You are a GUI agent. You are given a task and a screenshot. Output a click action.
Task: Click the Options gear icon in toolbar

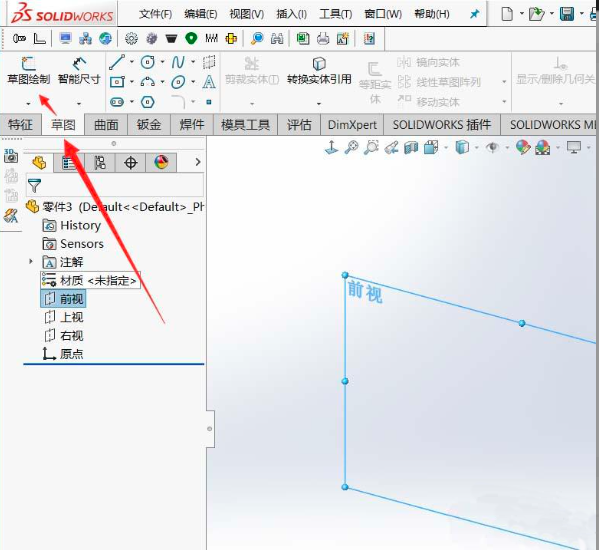[x=131, y=39]
